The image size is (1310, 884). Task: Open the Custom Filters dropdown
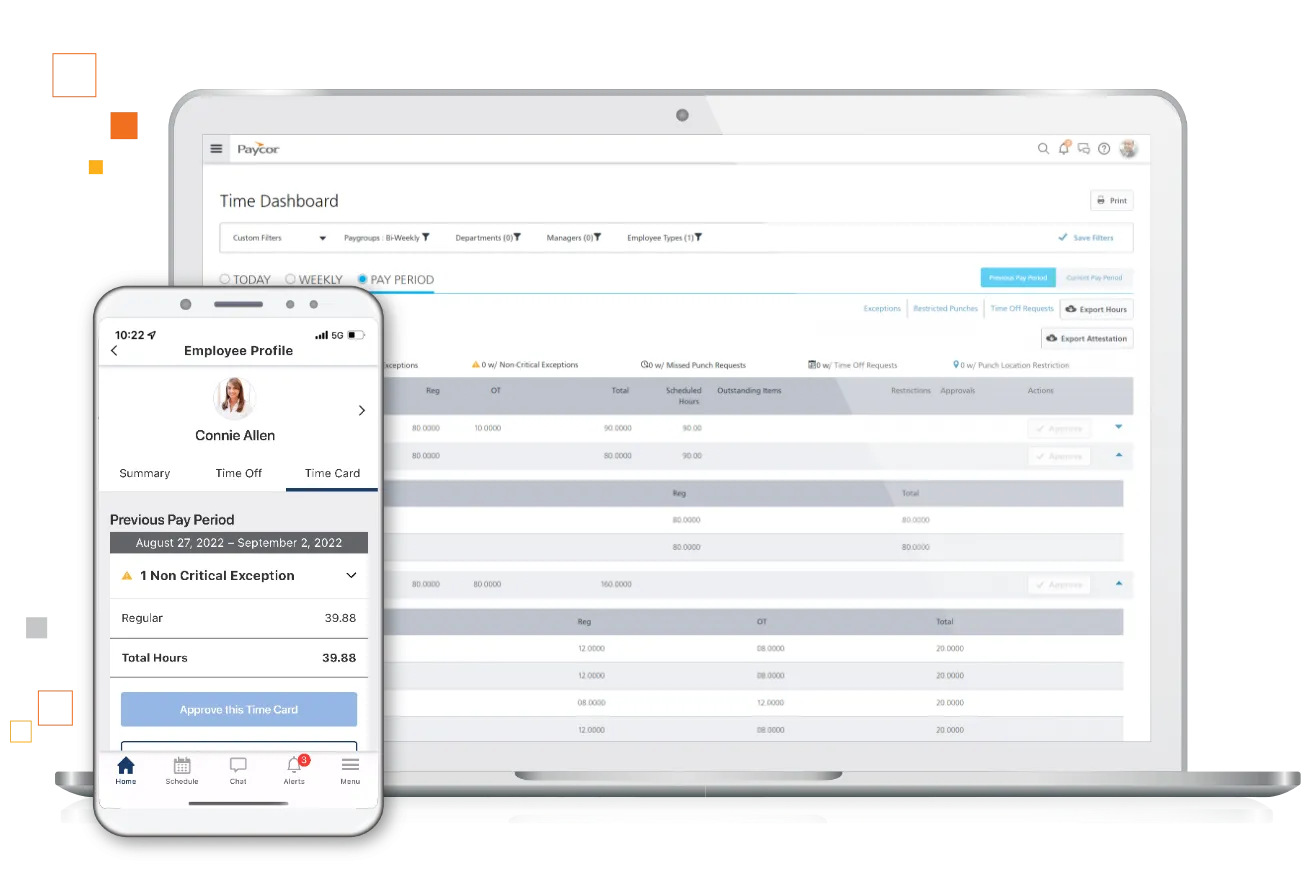click(279, 238)
